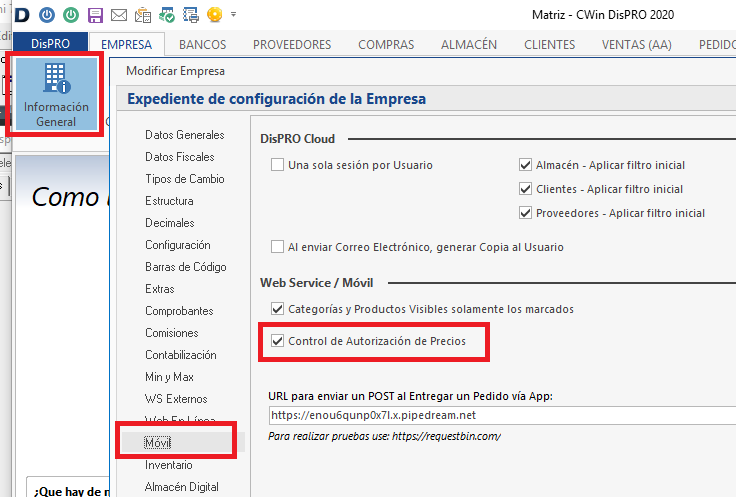This screenshot has width=736, height=497.
Task: Click the POST URL input field
Action: coord(503,415)
